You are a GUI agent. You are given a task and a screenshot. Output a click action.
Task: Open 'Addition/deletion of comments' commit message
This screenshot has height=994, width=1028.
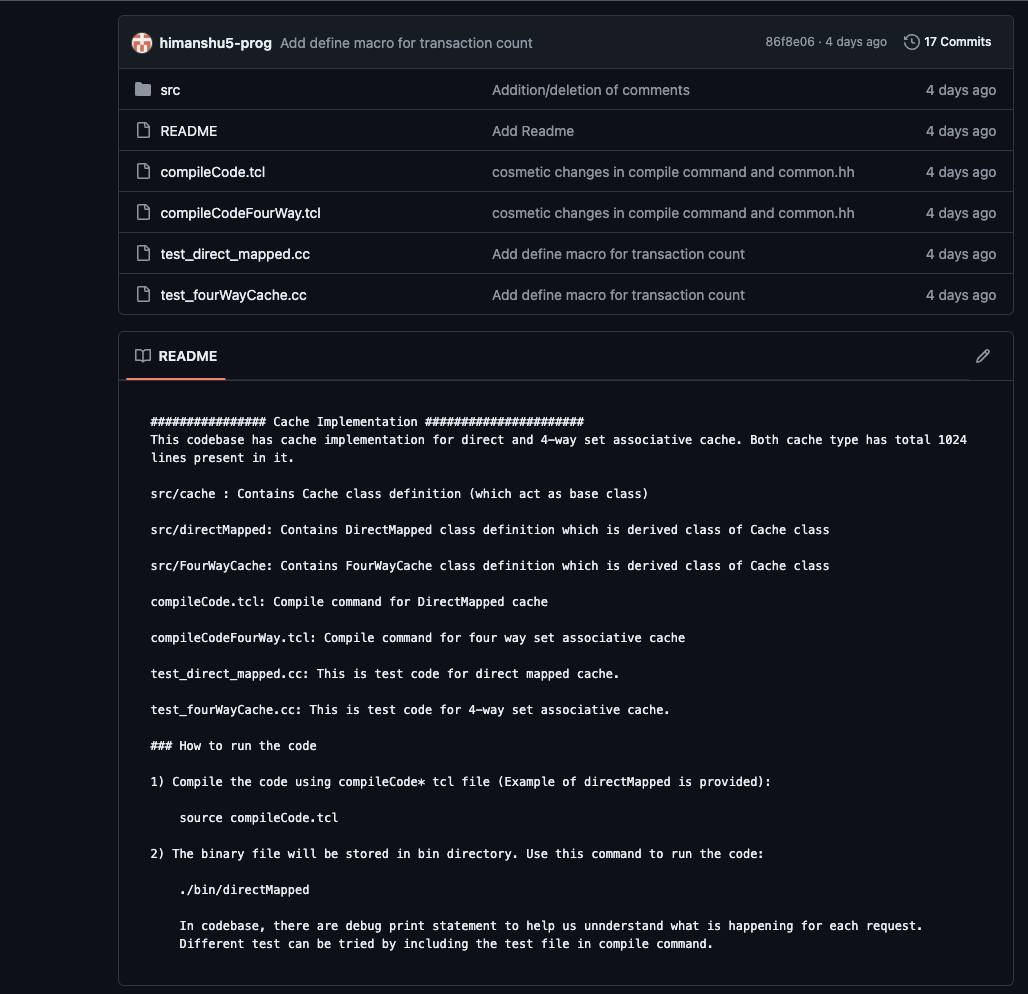tap(591, 90)
